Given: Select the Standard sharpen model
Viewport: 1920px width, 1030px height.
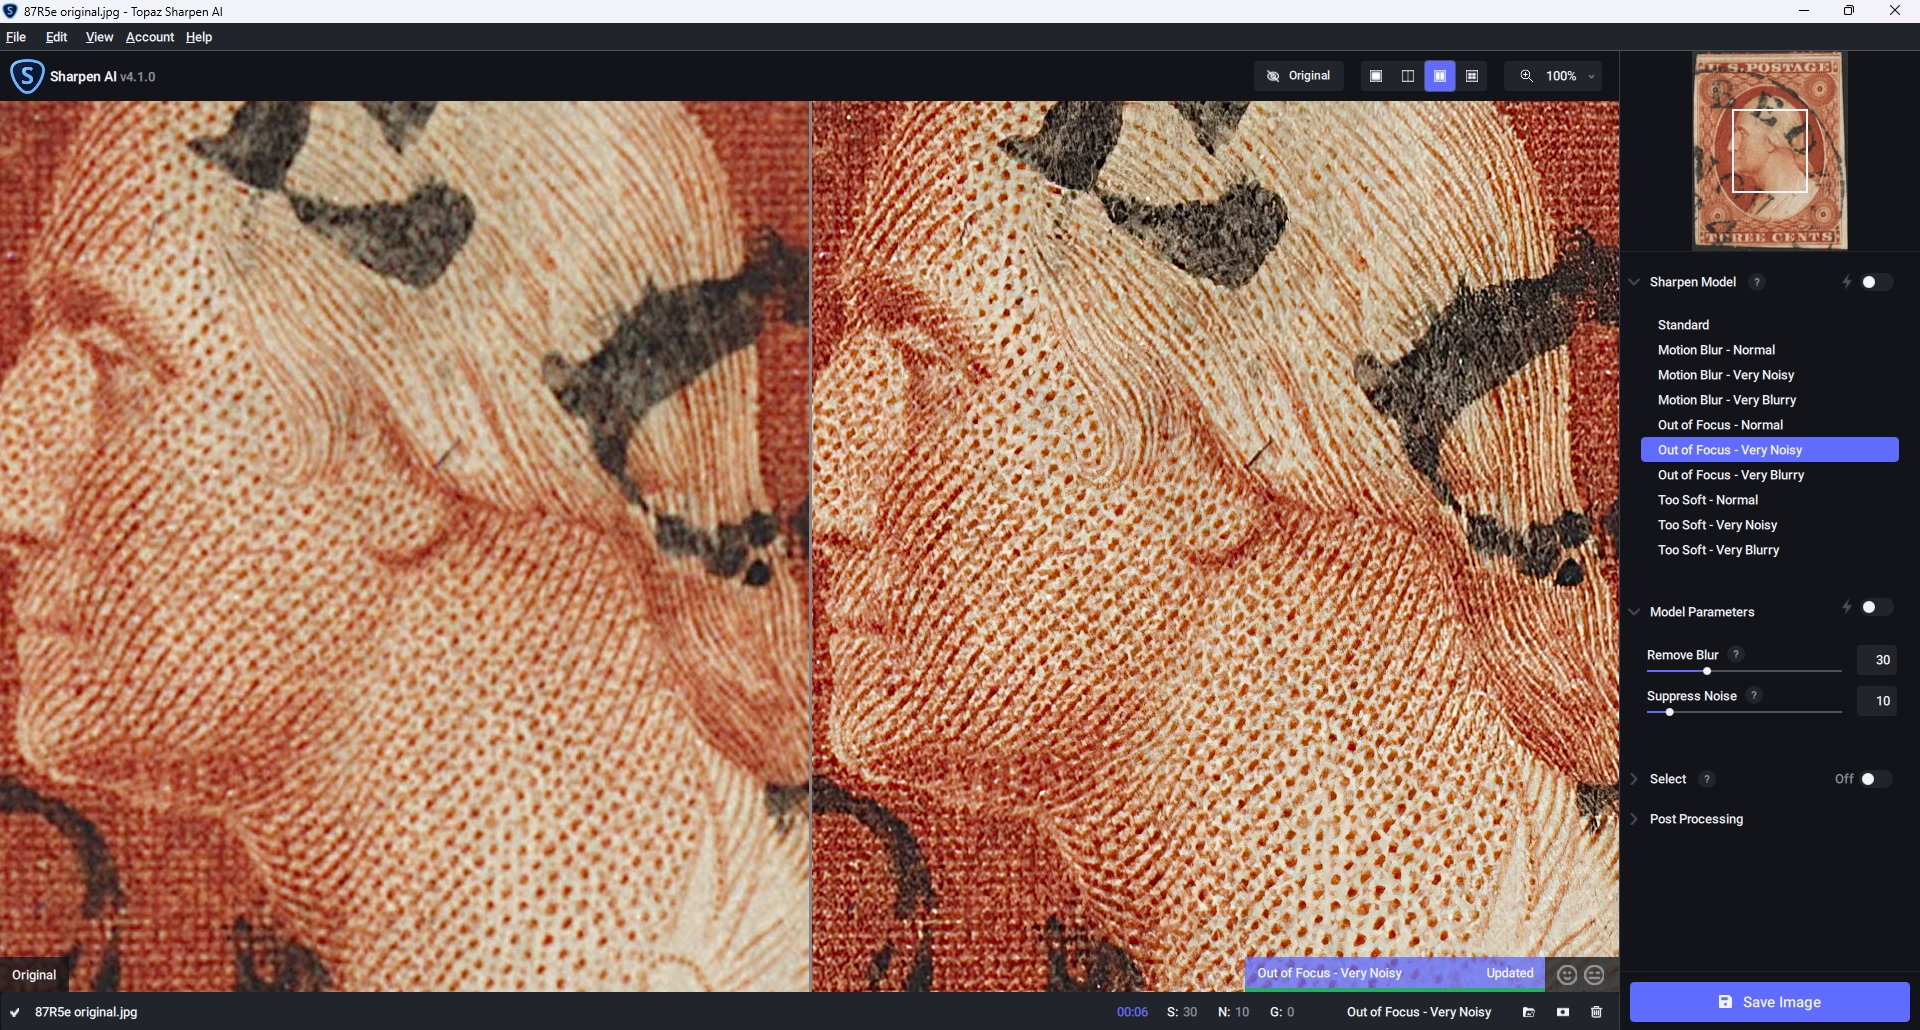Looking at the screenshot, I should [x=1769, y=325].
